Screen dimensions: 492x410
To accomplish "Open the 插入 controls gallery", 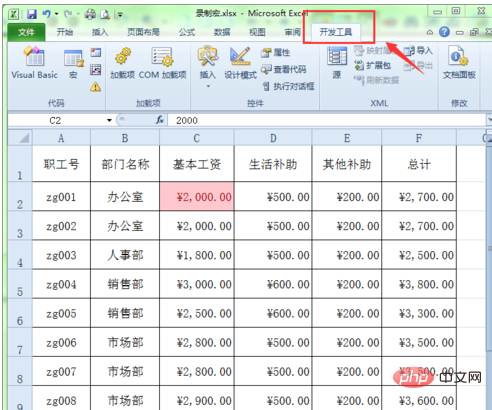I will tap(207, 66).
